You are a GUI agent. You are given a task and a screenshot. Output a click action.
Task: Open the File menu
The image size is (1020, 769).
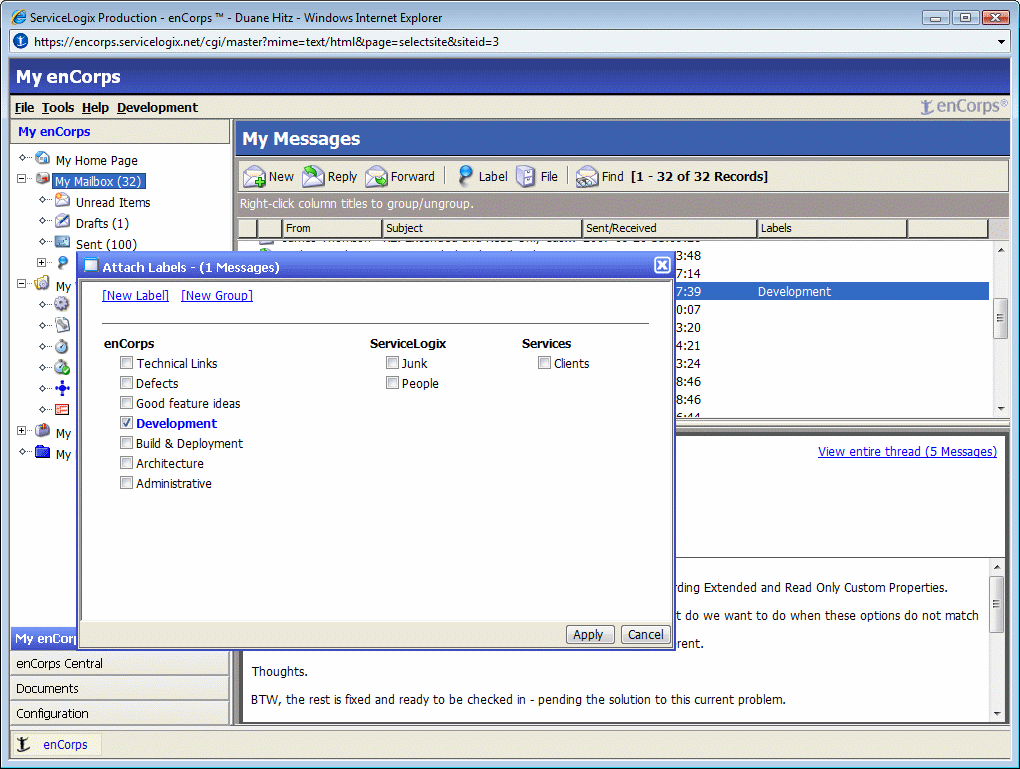25,107
